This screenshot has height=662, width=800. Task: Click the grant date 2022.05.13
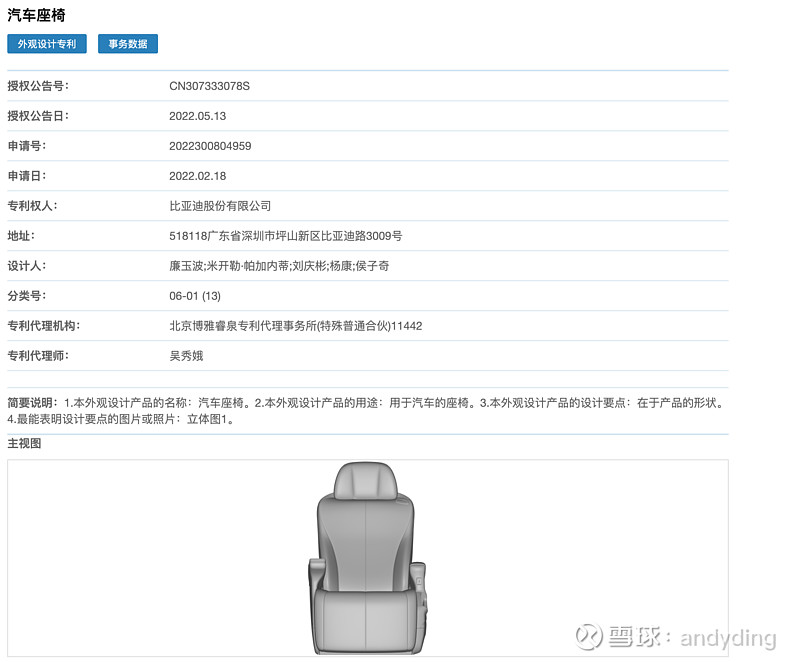(199, 116)
